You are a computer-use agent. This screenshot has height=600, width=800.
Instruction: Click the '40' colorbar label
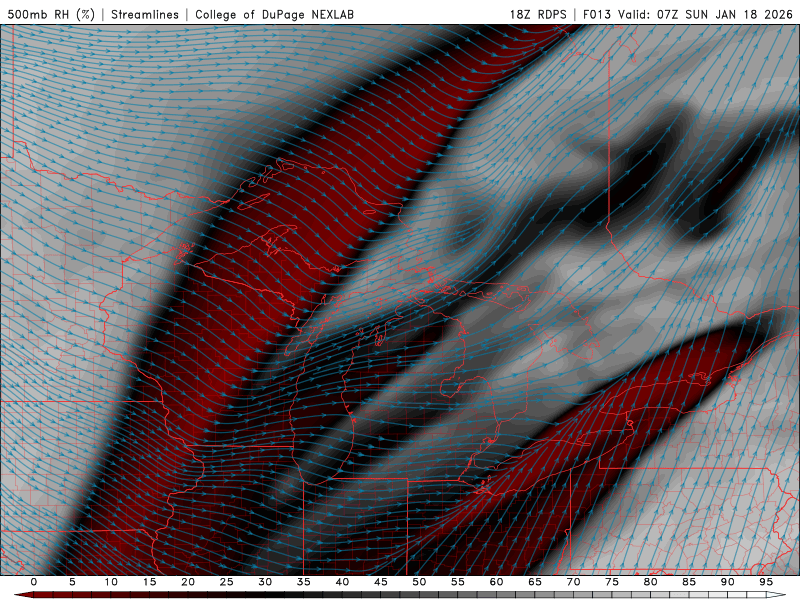click(342, 582)
